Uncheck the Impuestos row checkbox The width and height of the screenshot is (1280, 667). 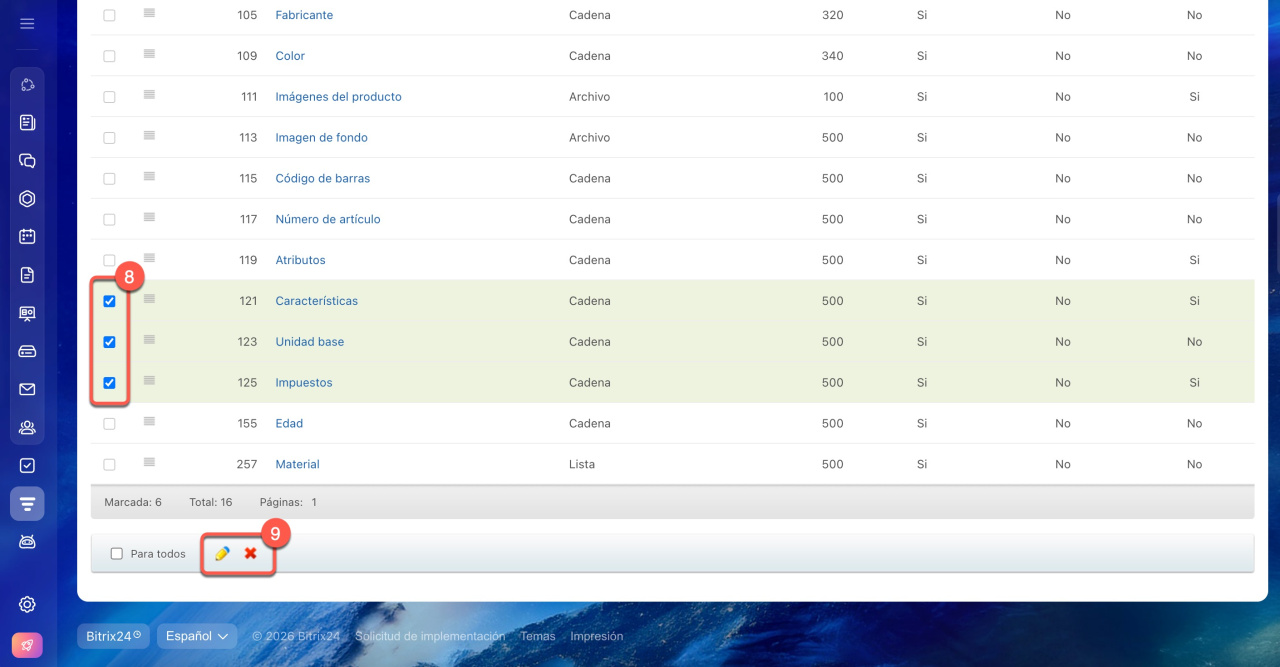tap(110, 383)
